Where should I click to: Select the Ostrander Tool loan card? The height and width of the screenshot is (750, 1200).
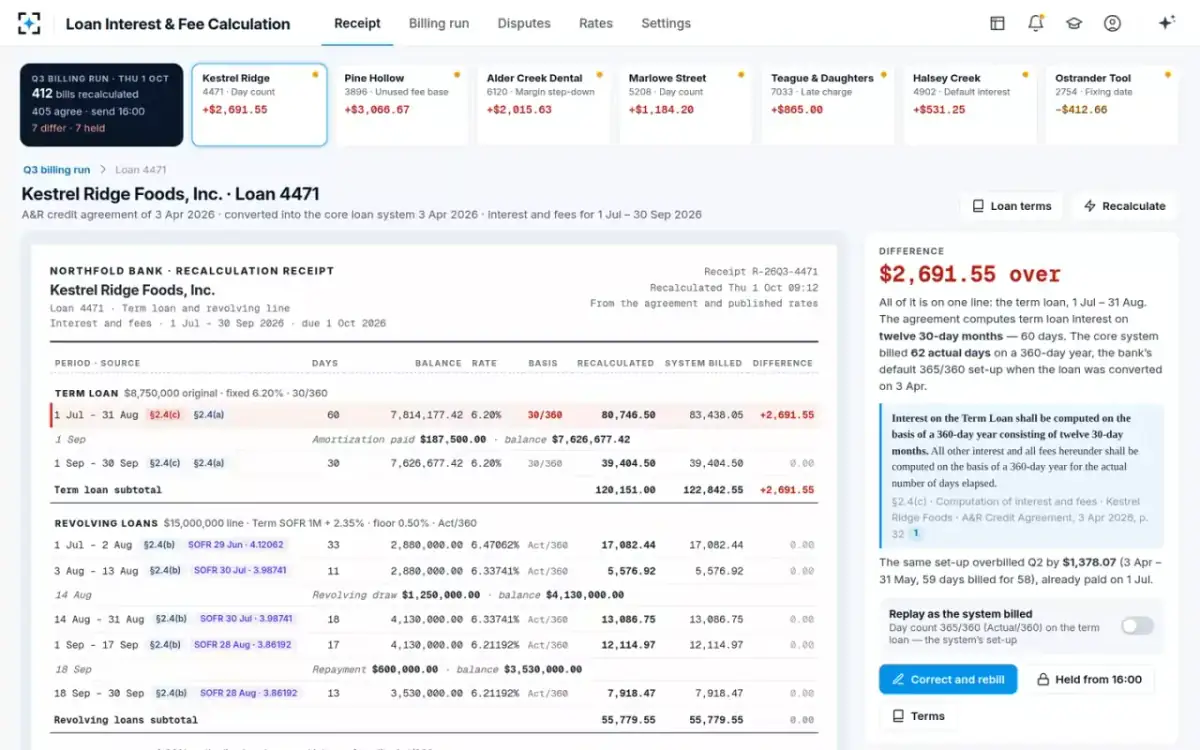pyautogui.click(x=1111, y=106)
